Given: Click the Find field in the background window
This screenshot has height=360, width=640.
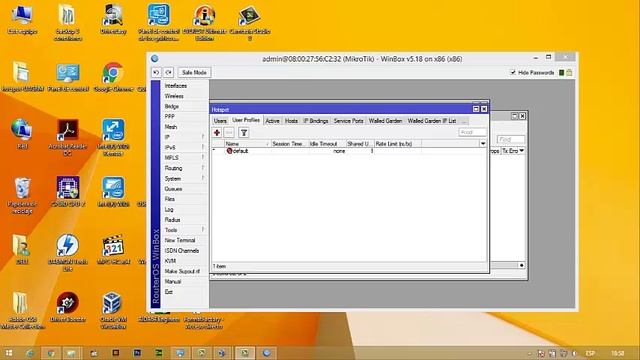Looking at the screenshot, I should tap(511, 140).
